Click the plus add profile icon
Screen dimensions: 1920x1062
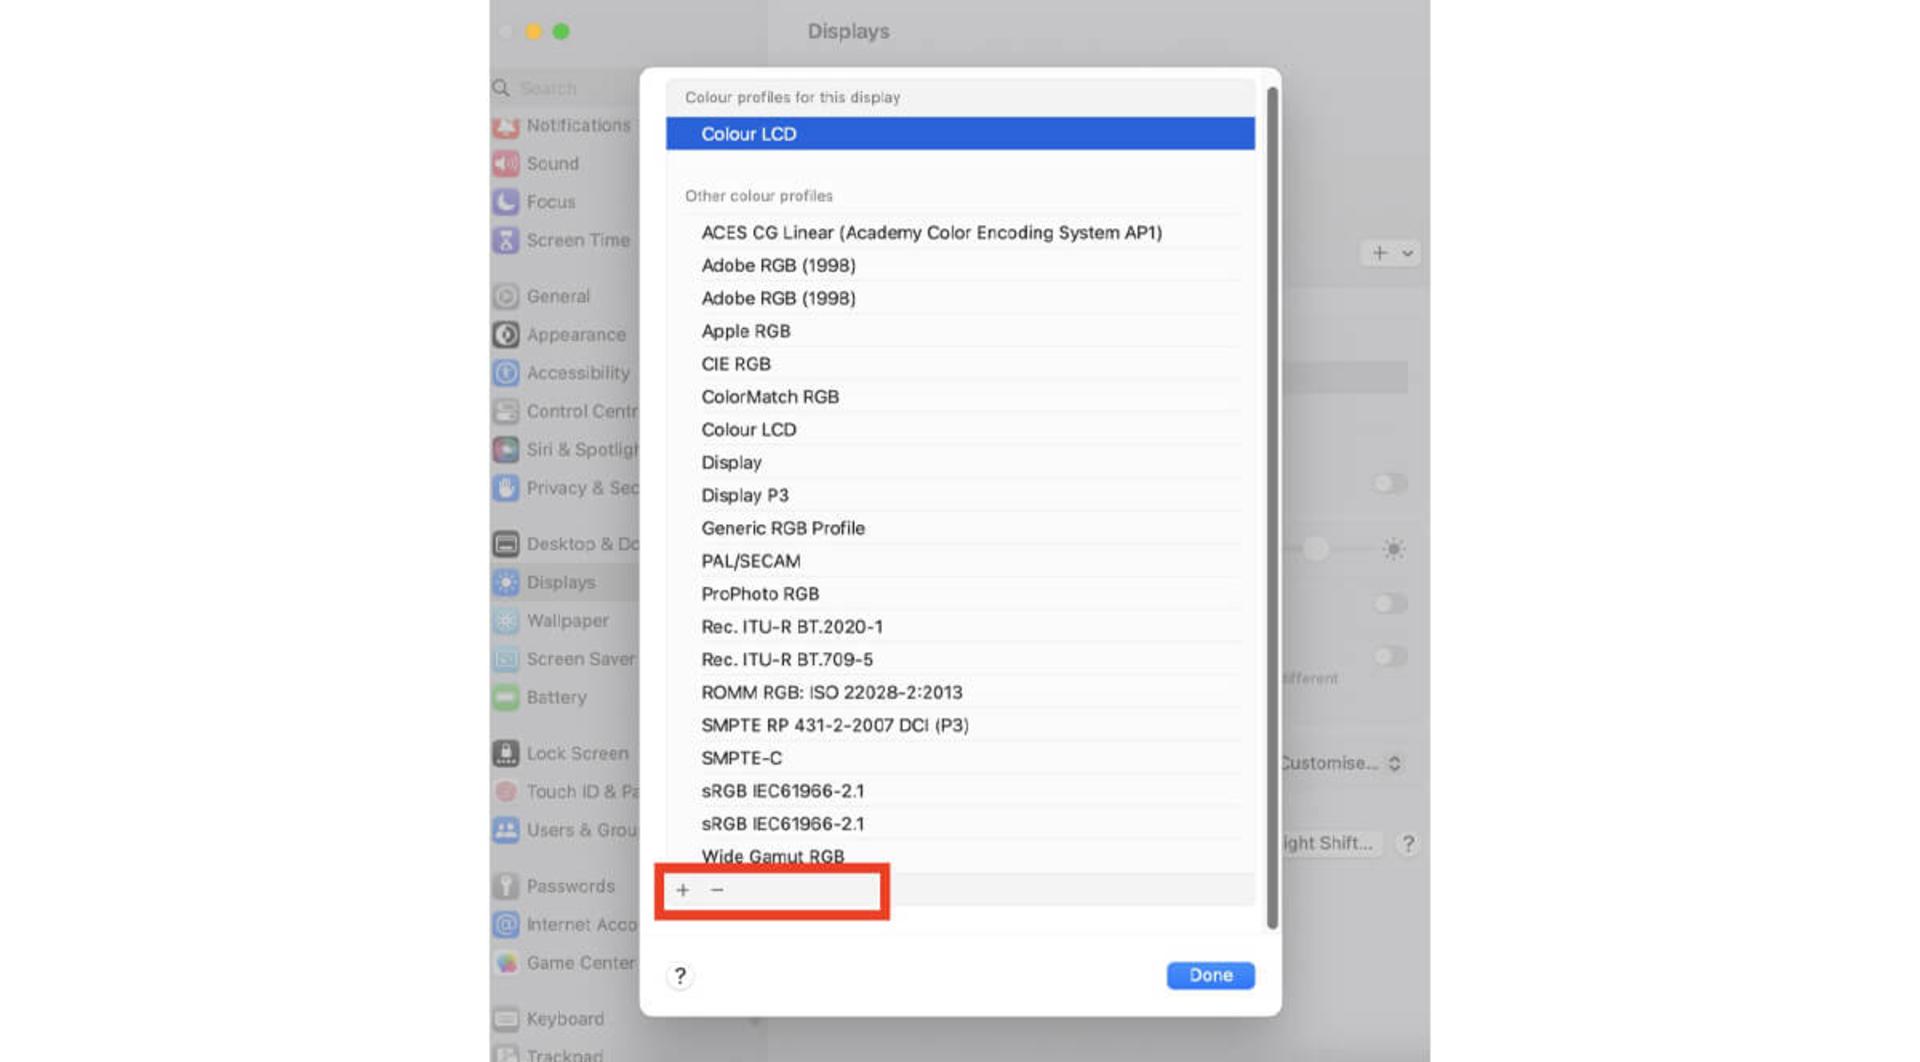pos(682,890)
